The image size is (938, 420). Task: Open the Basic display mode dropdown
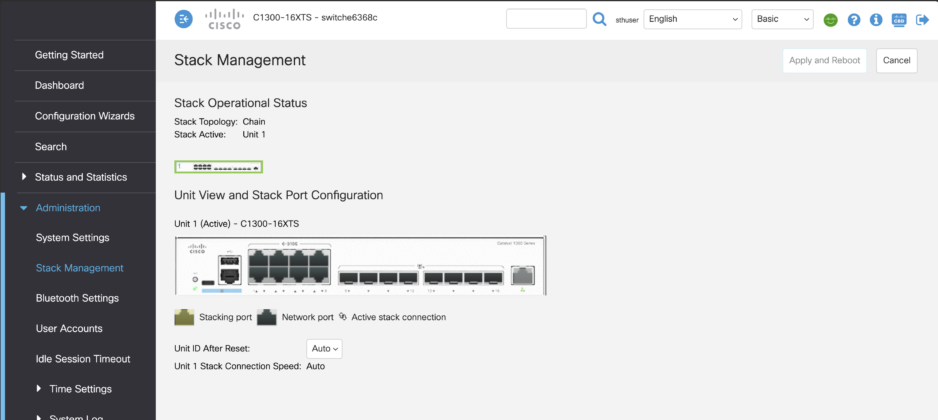[782, 19]
